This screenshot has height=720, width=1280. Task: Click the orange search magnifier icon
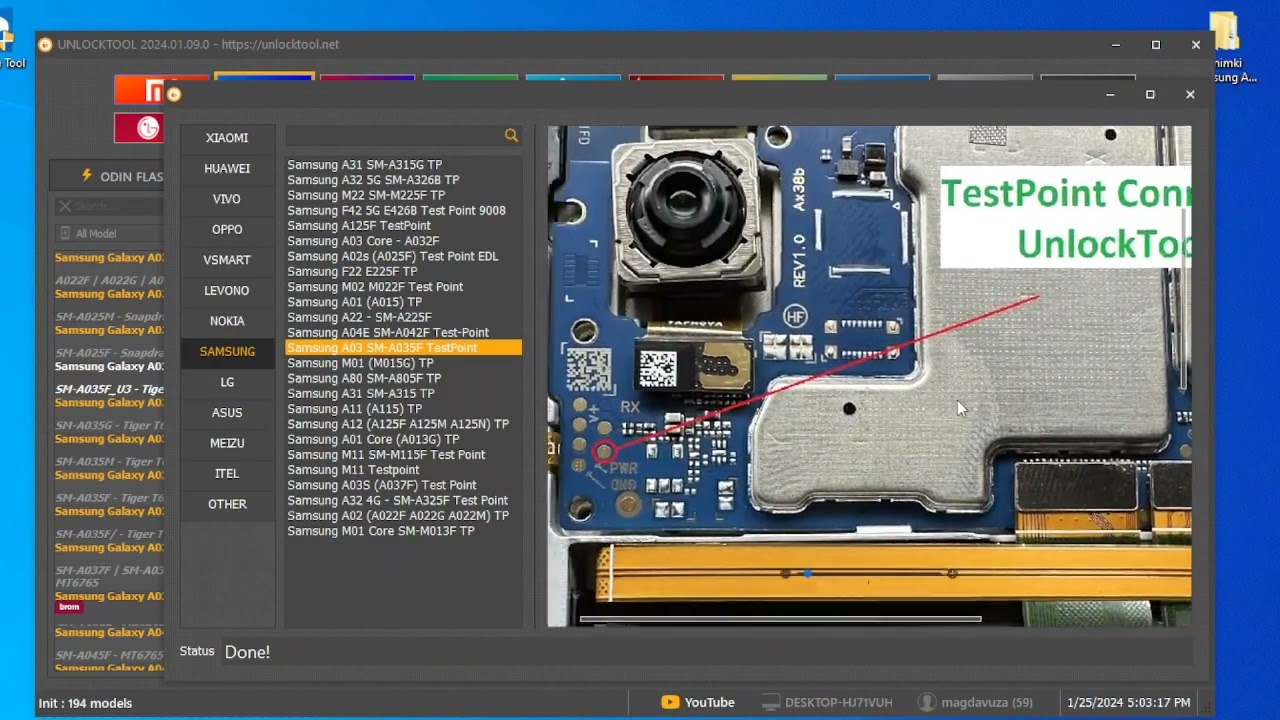point(511,136)
